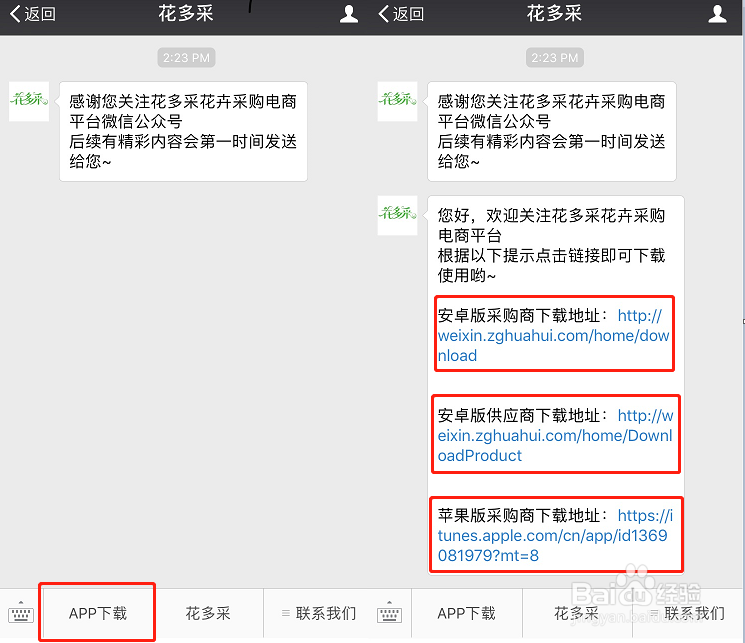
Task: Switch to keyboard input in right chat
Action: click(x=389, y=613)
